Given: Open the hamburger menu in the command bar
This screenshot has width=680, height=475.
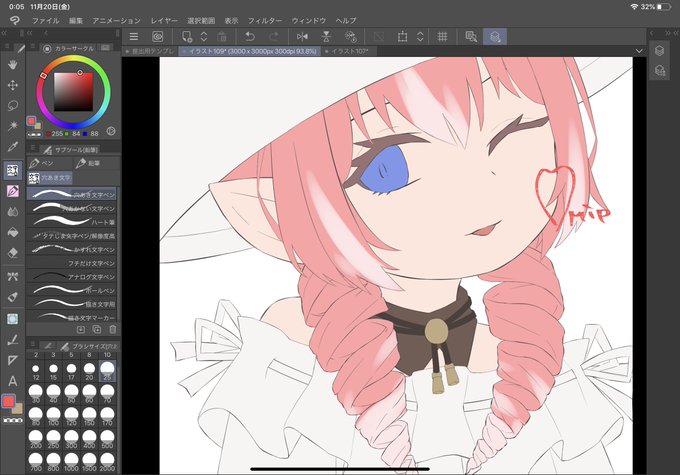Looking at the screenshot, I should (134, 37).
